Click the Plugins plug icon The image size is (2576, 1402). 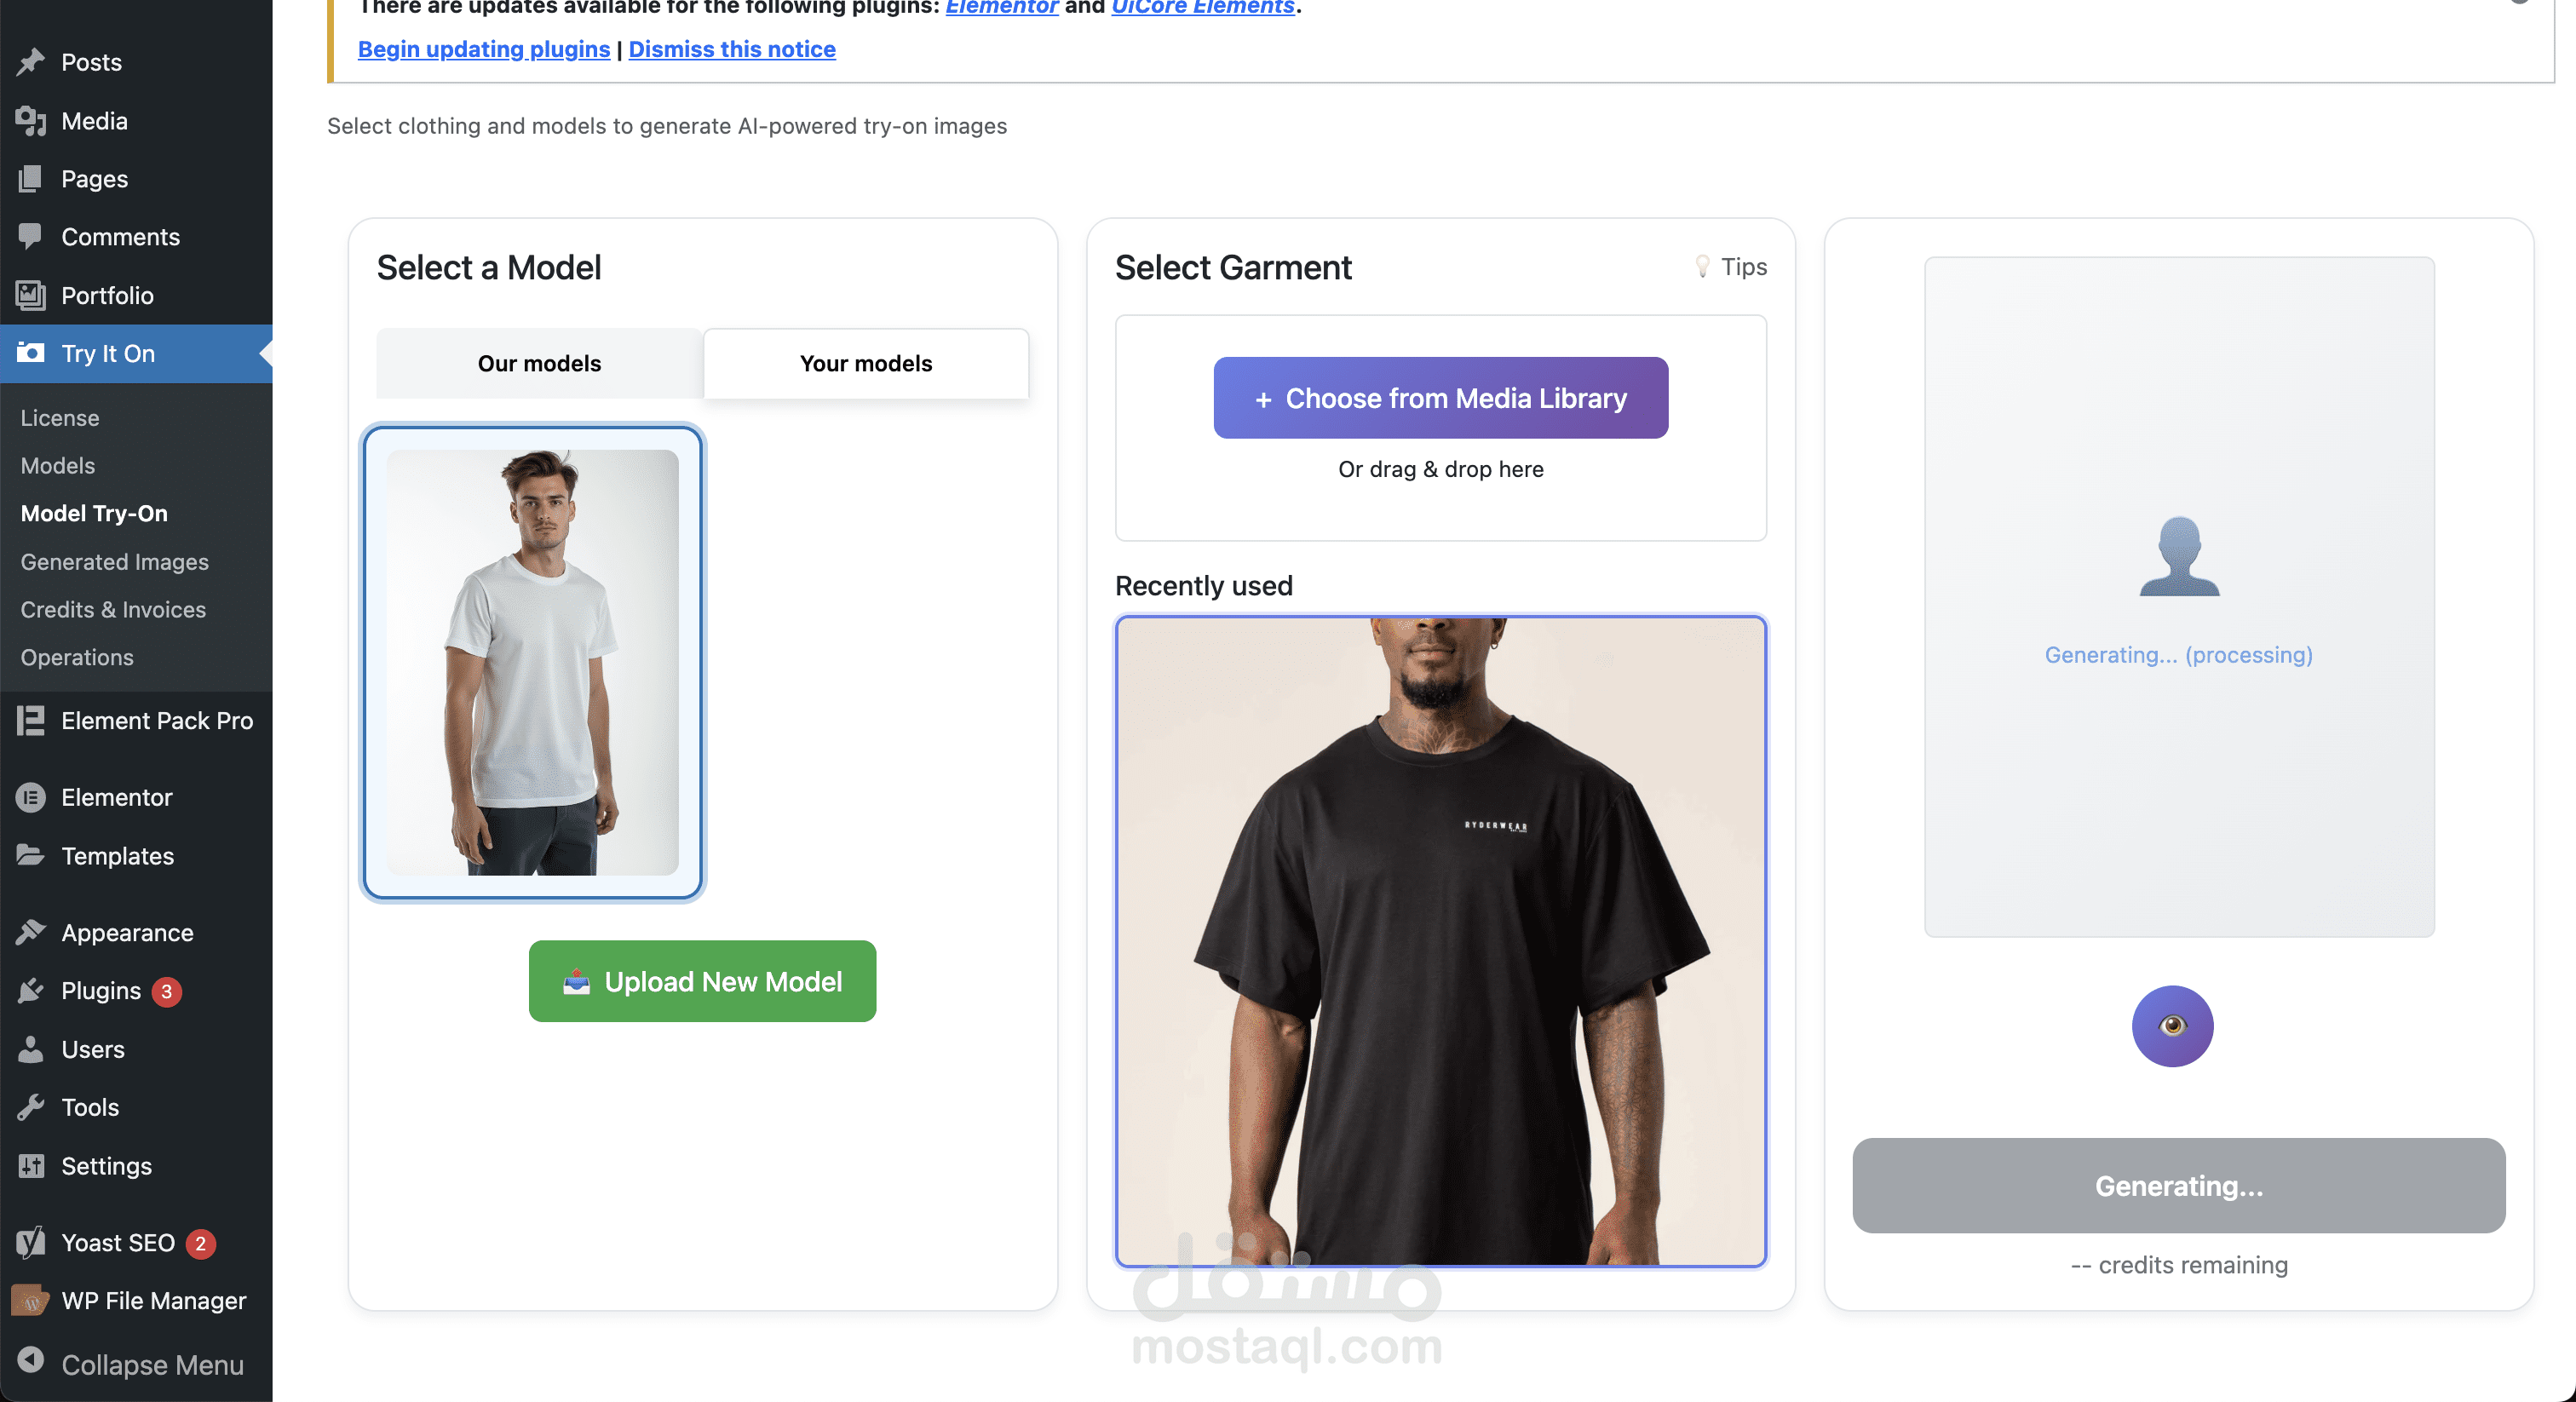(x=31, y=991)
